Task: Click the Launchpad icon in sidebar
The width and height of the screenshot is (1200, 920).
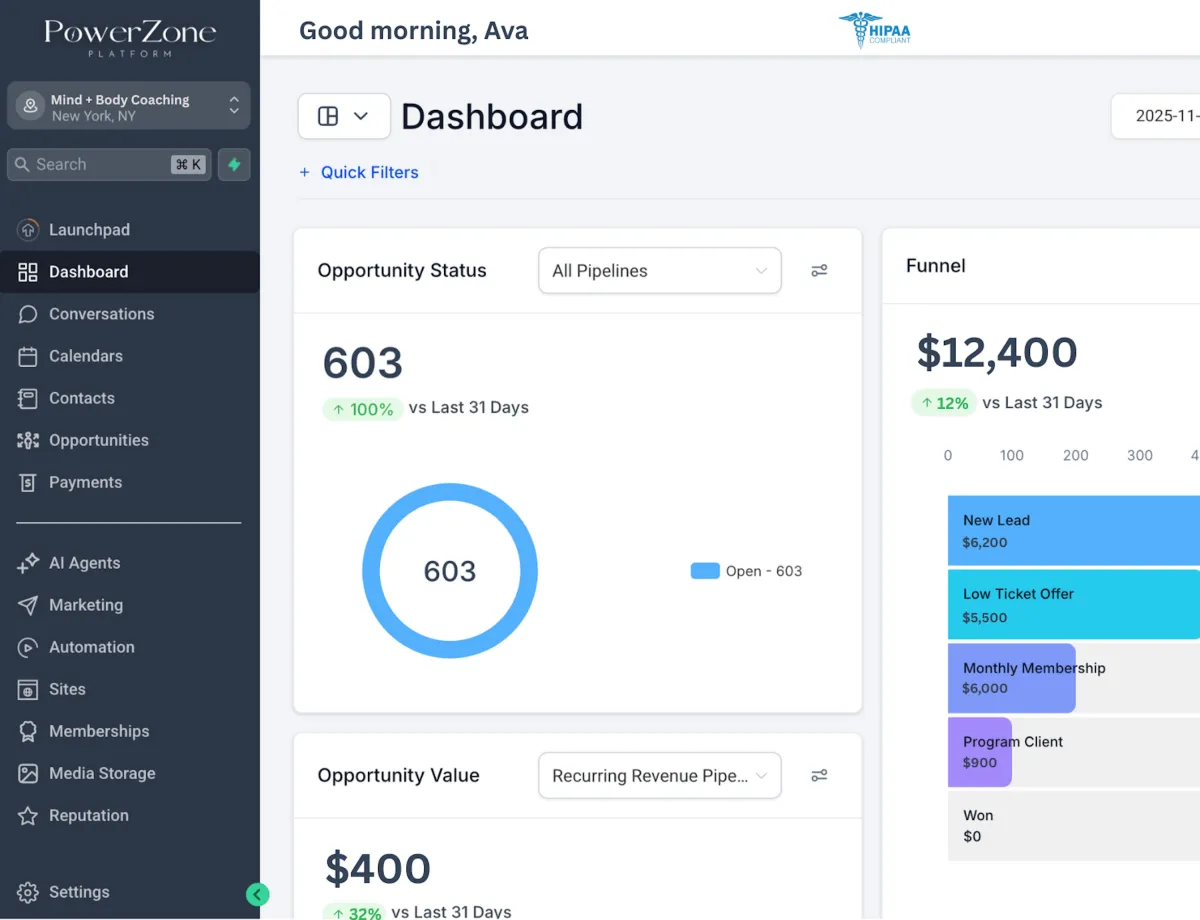Action: pyautogui.click(x=28, y=230)
